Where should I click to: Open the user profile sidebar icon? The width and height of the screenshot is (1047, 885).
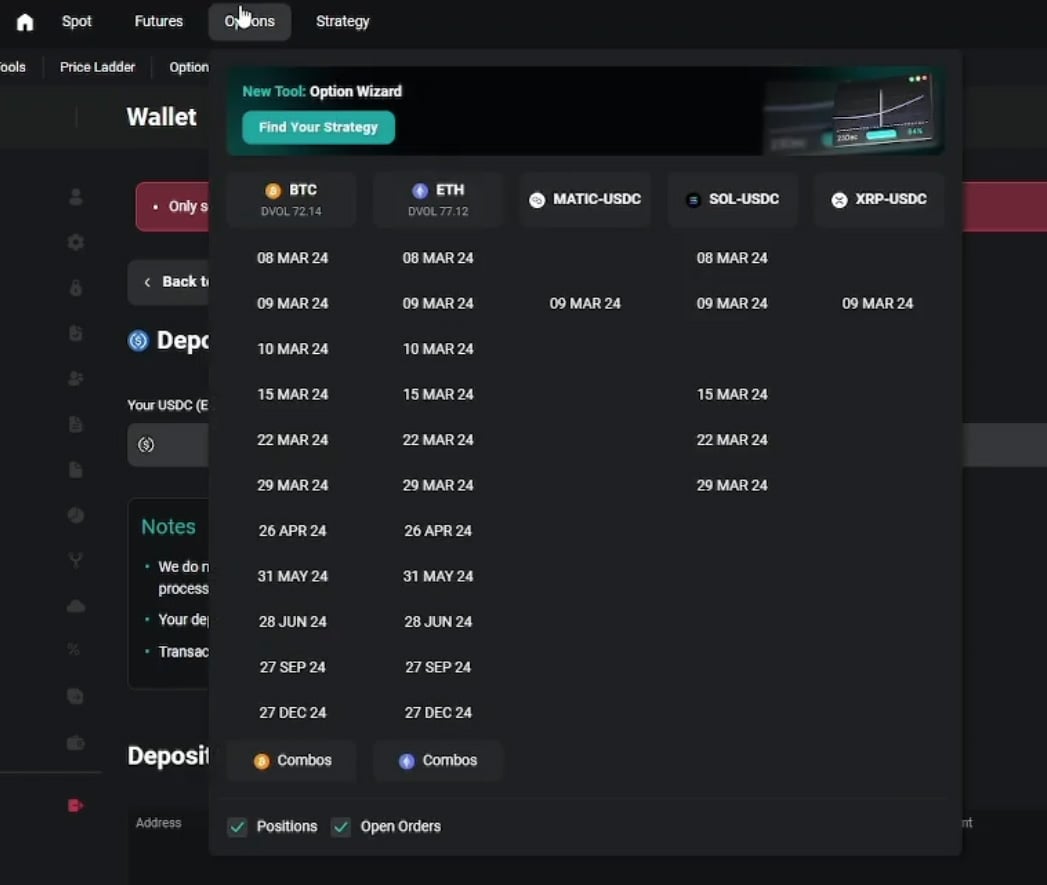coord(75,197)
